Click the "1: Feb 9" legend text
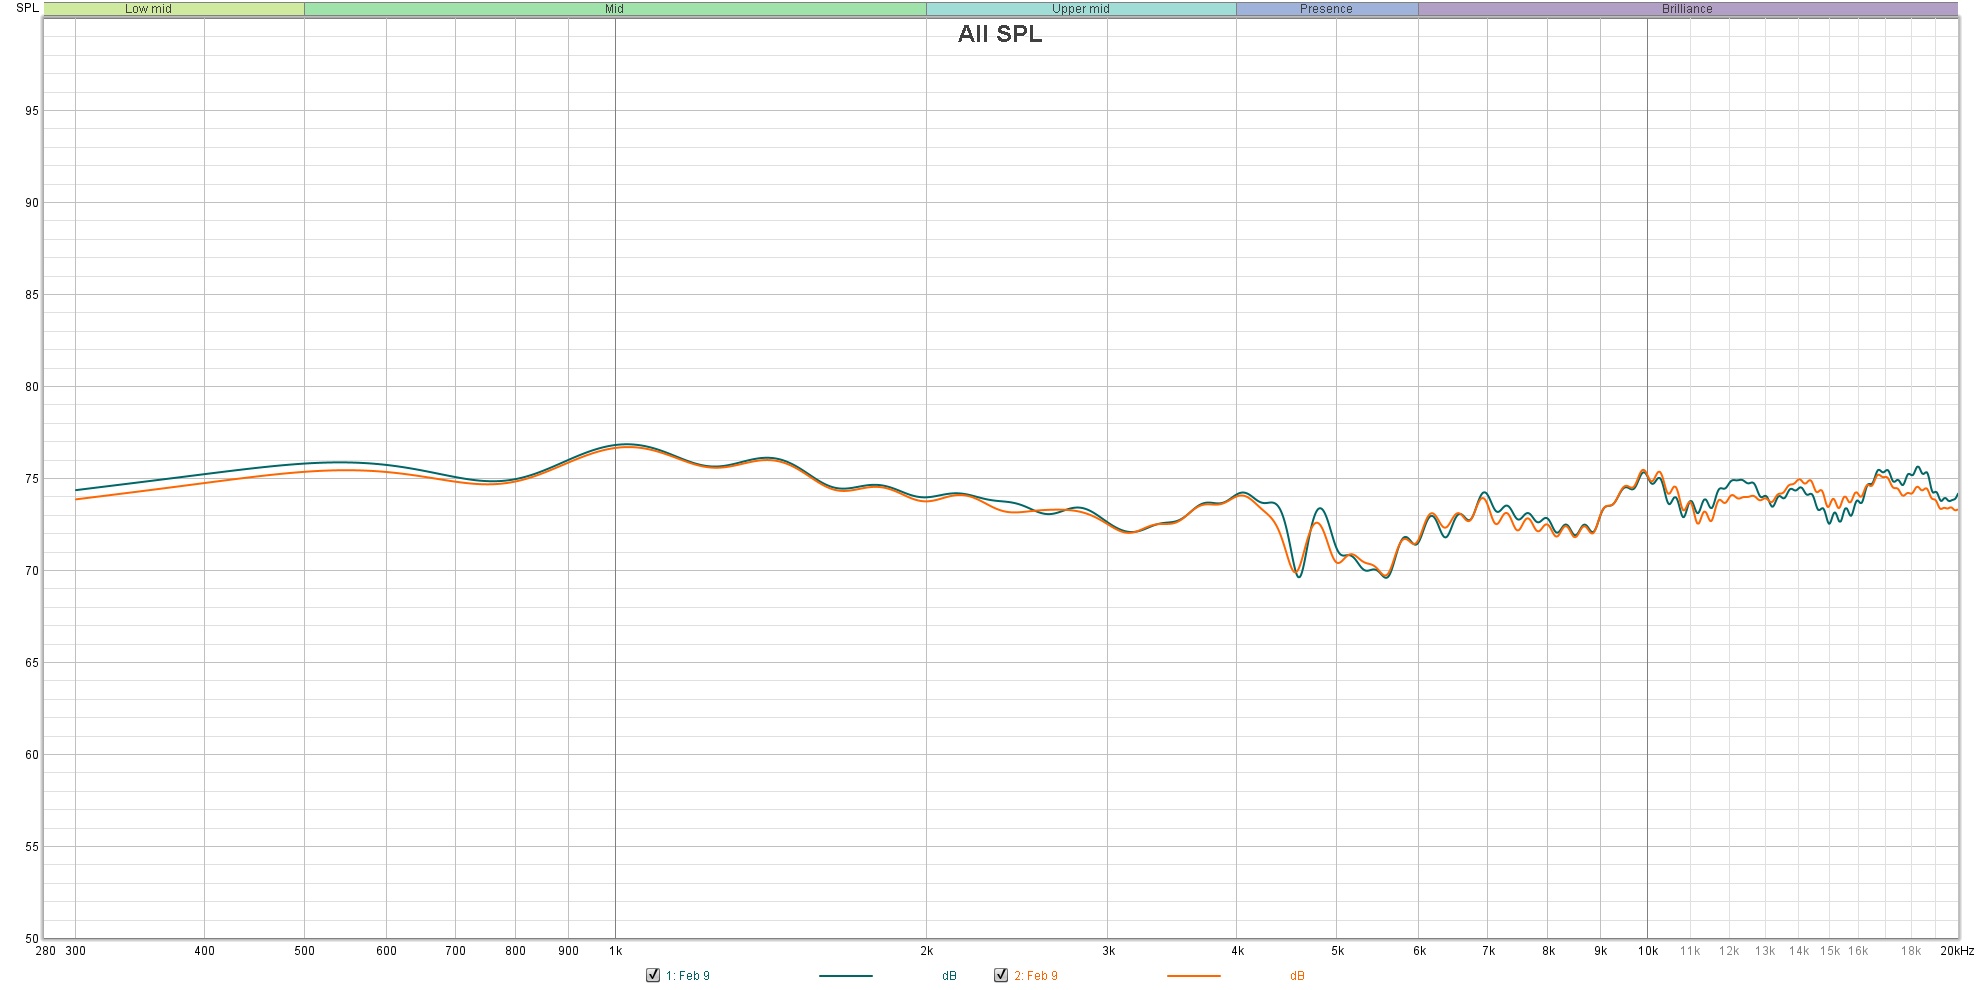The image size is (1980, 990). tap(688, 975)
